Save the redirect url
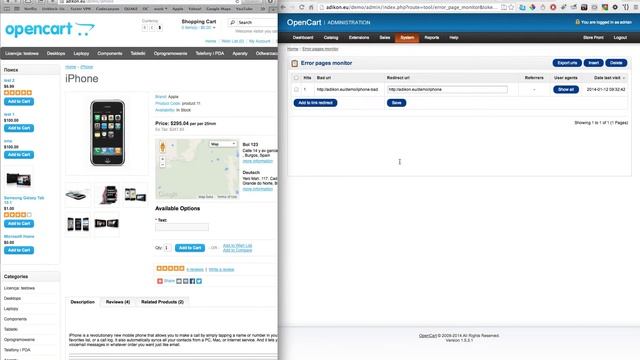 (396, 103)
